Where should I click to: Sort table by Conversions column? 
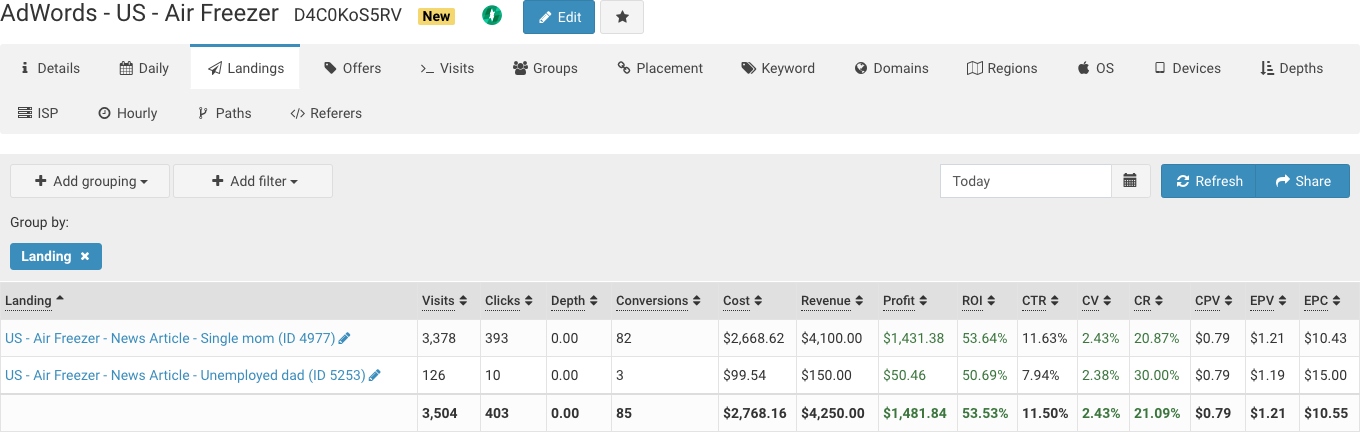658,300
